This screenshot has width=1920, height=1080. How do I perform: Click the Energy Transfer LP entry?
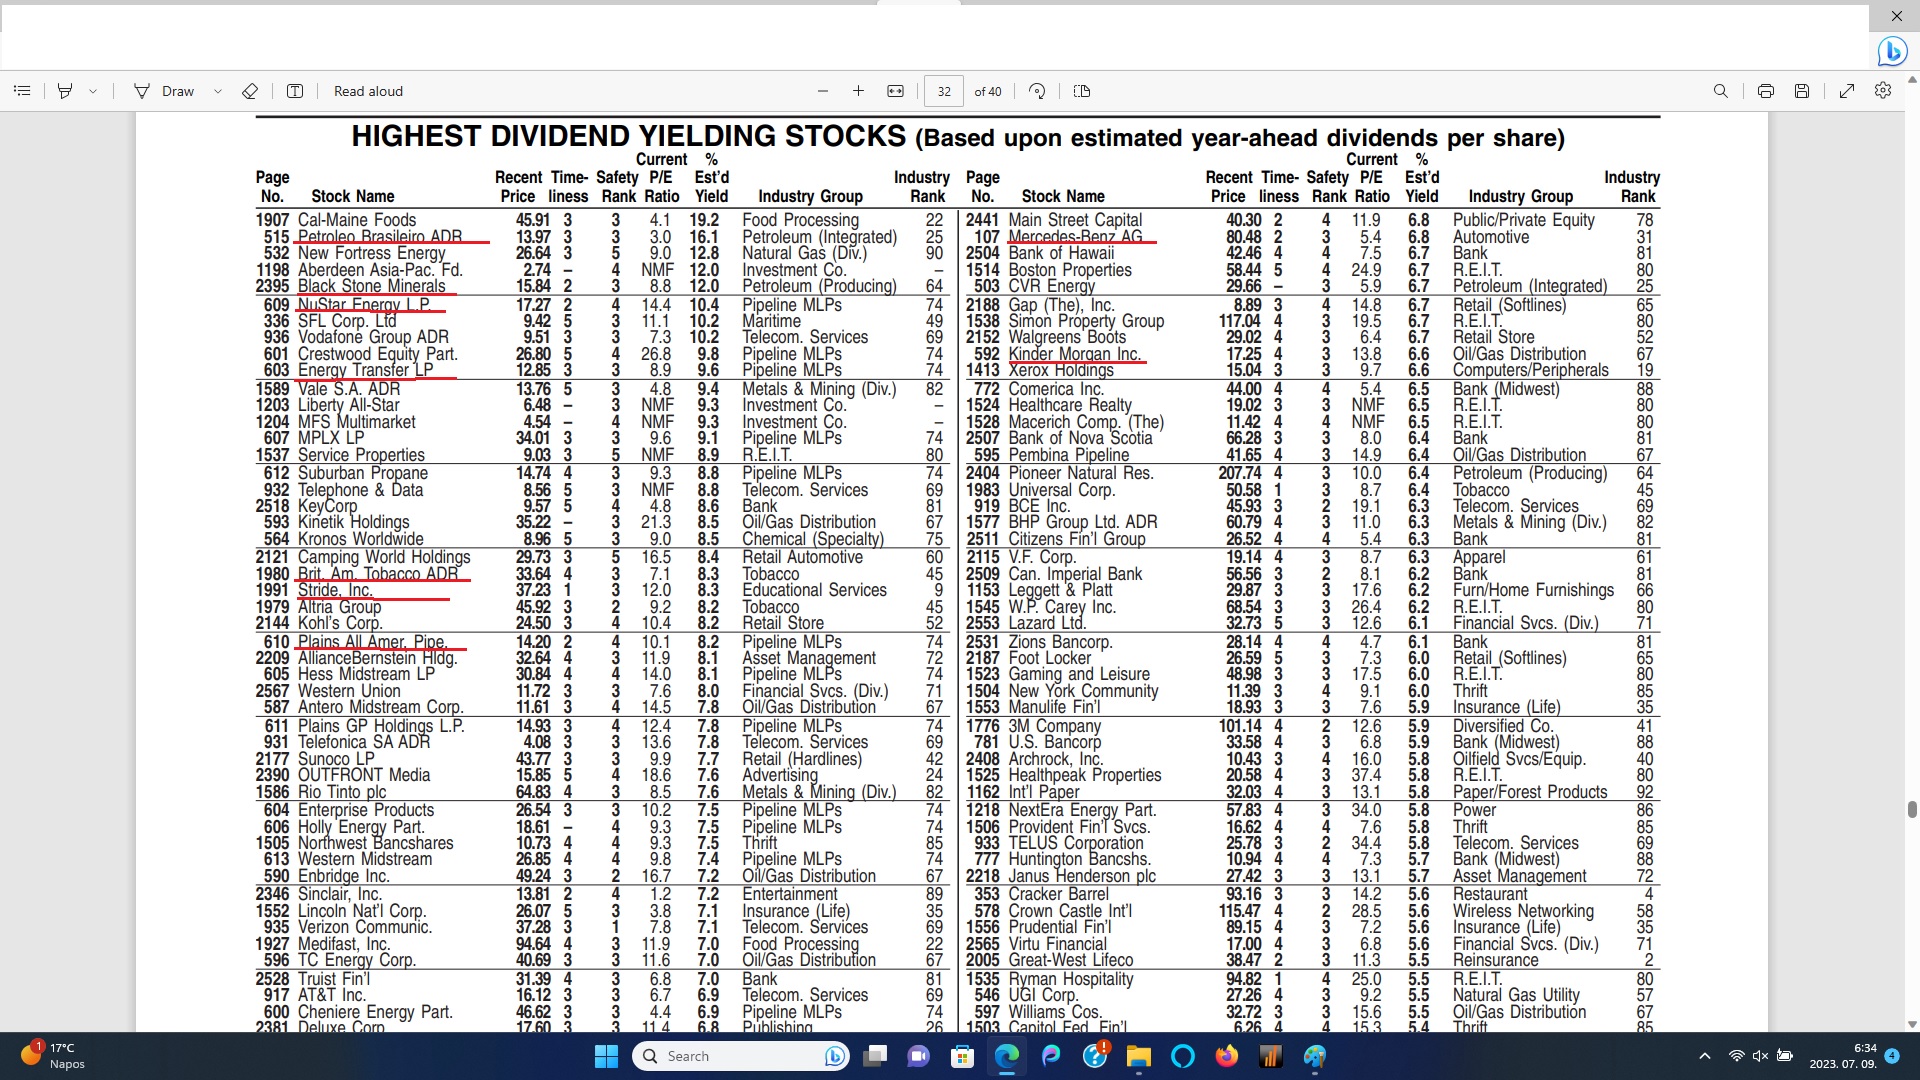click(x=366, y=370)
